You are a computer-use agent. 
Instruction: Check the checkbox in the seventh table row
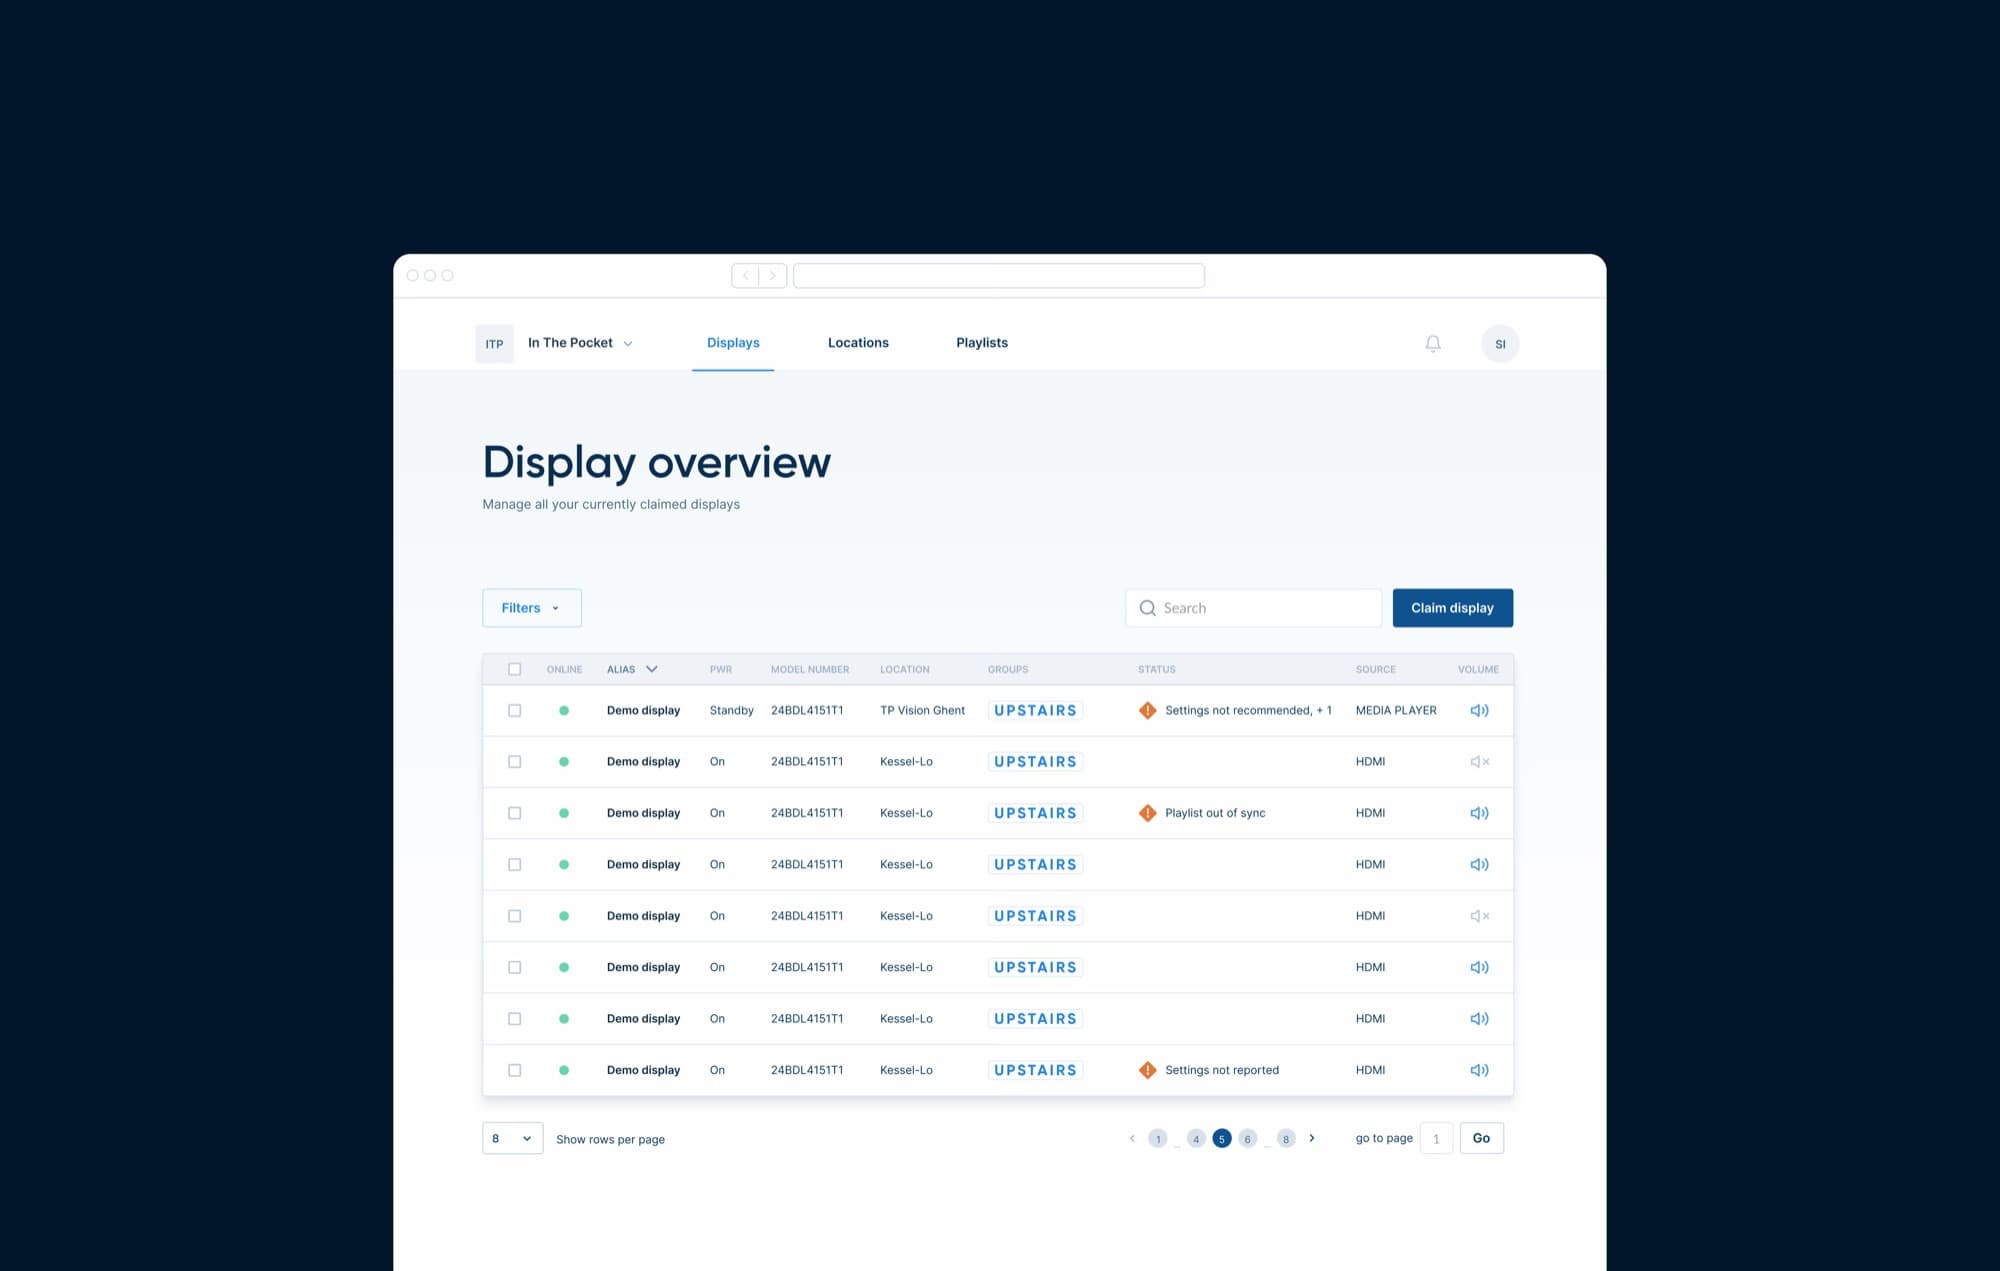click(x=514, y=1019)
